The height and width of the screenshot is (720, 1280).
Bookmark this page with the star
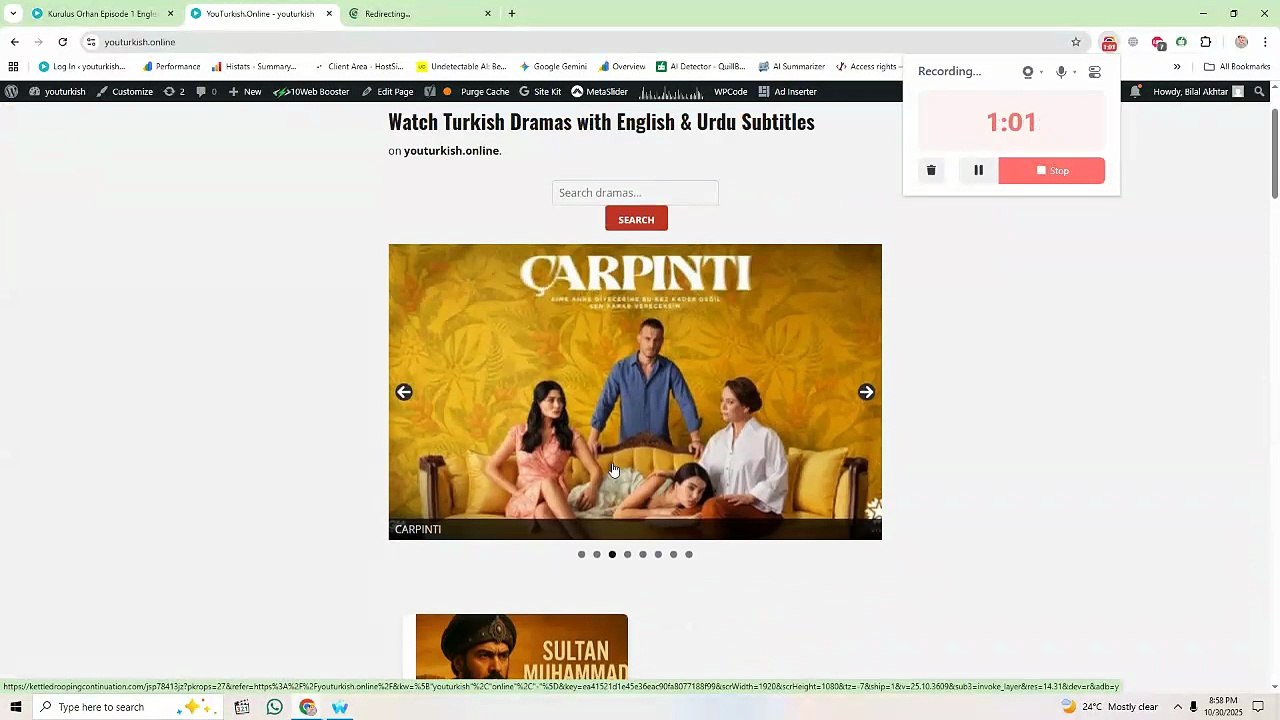[1076, 42]
